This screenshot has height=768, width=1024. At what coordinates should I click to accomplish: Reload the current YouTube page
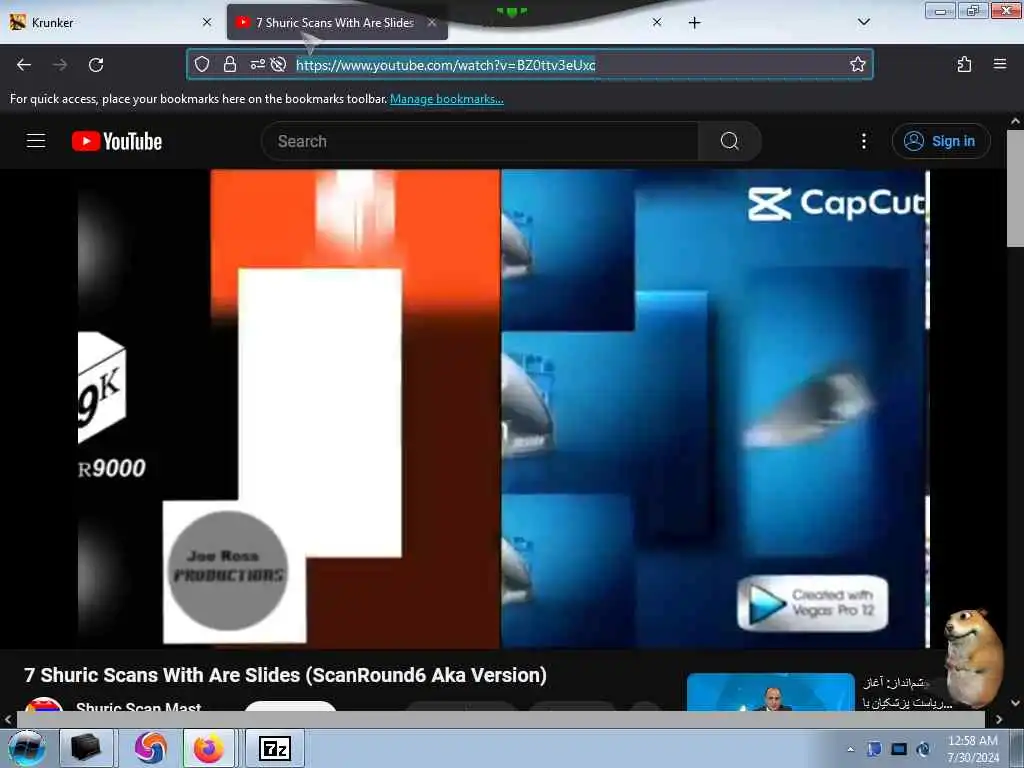(96, 65)
